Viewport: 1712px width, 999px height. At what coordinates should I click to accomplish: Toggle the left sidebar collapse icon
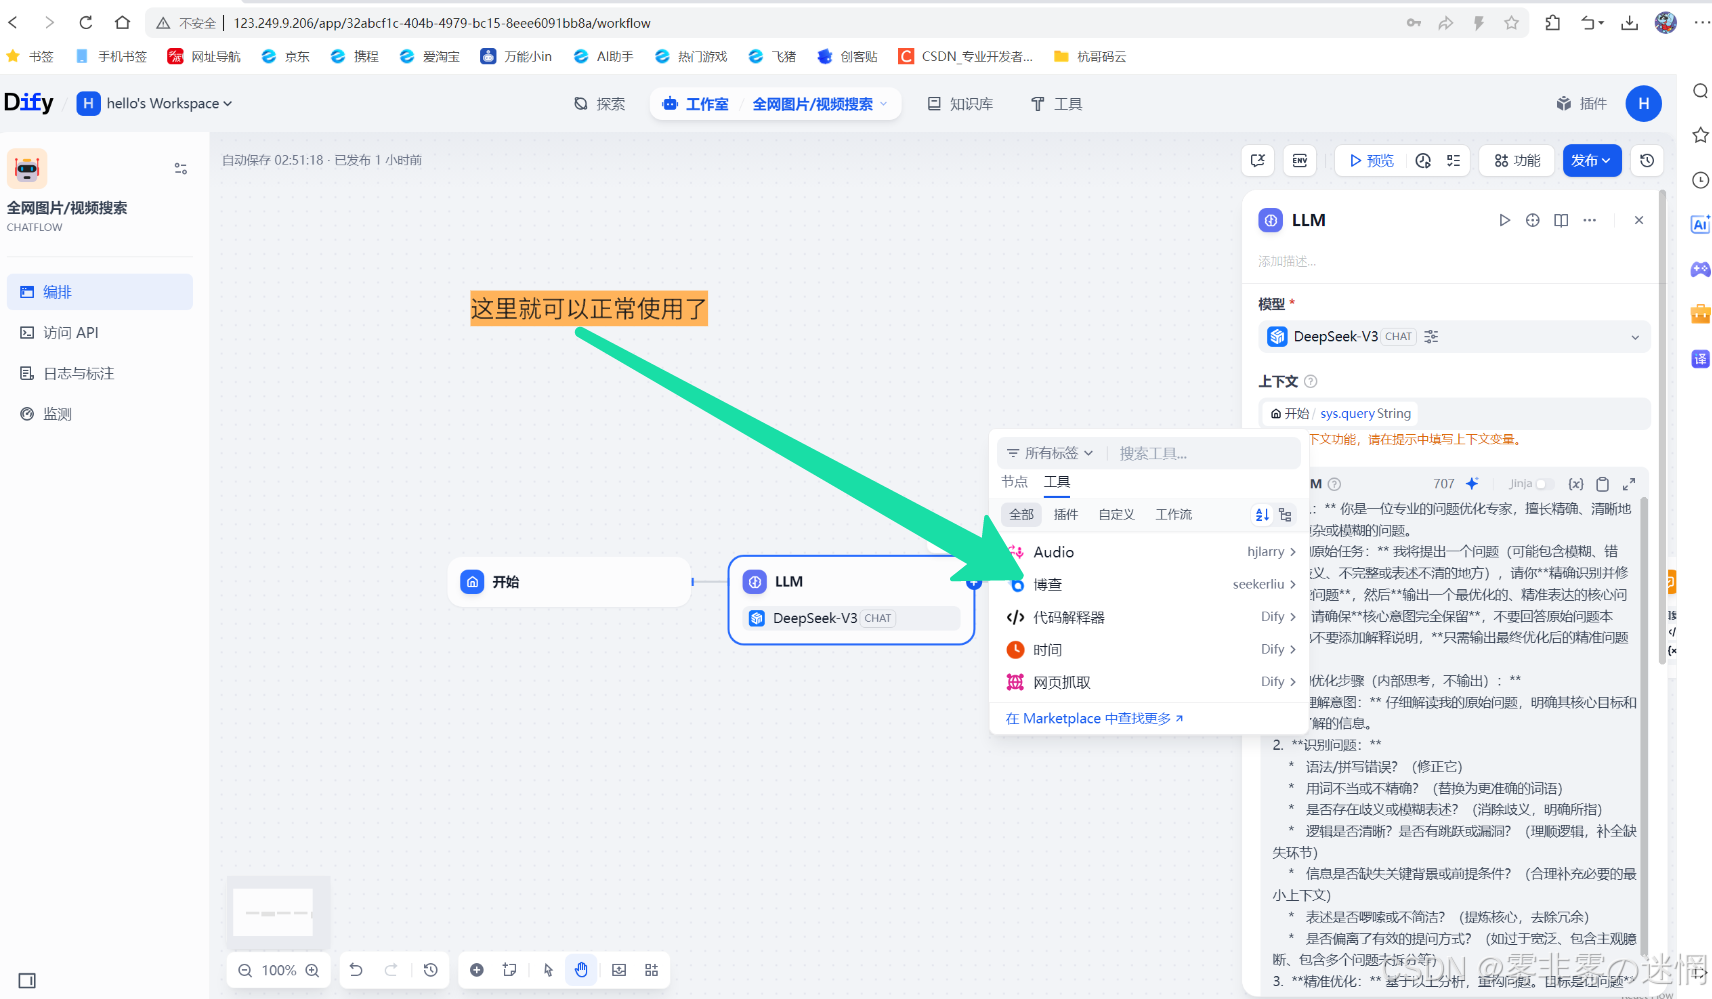pos(27,981)
